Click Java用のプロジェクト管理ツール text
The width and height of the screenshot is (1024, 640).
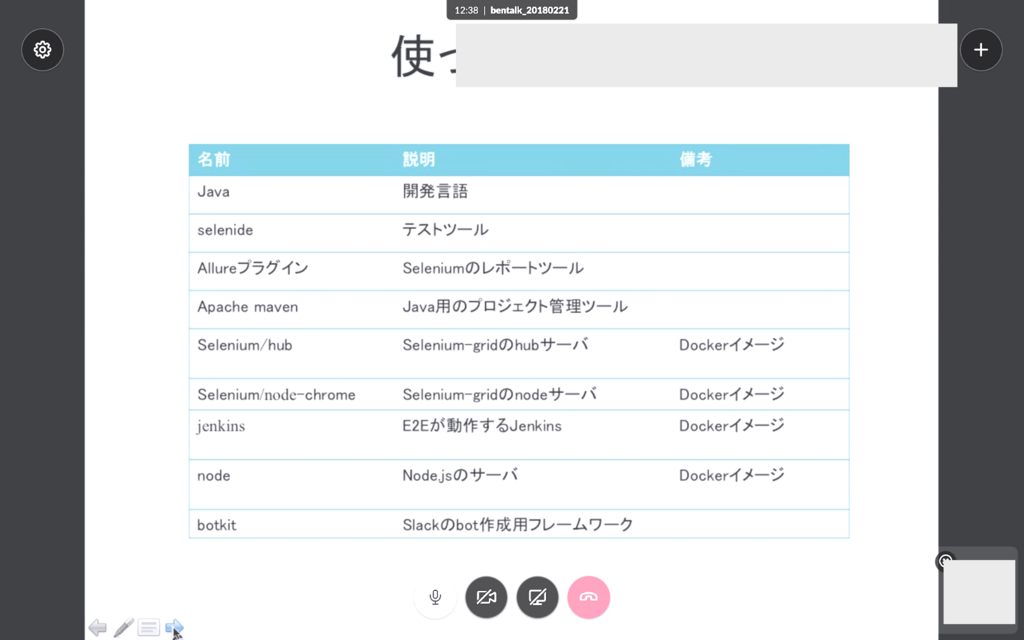point(515,306)
